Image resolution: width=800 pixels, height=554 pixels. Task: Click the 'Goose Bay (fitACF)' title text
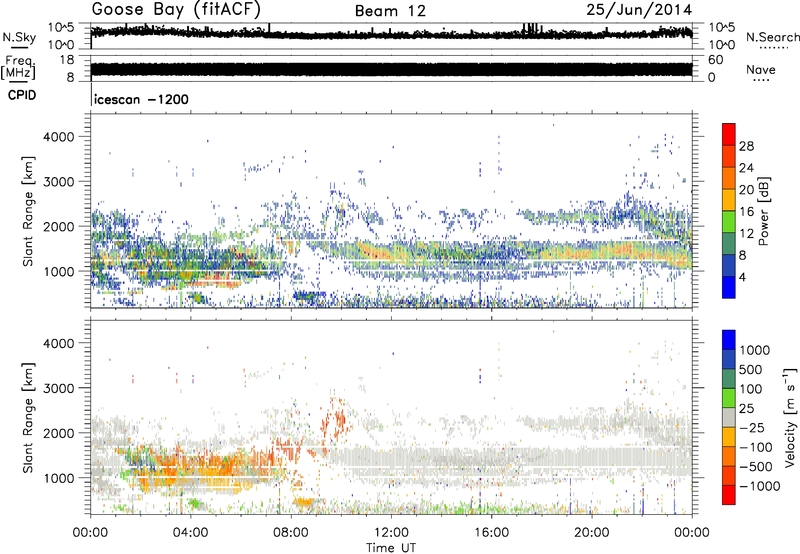(x=176, y=9)
